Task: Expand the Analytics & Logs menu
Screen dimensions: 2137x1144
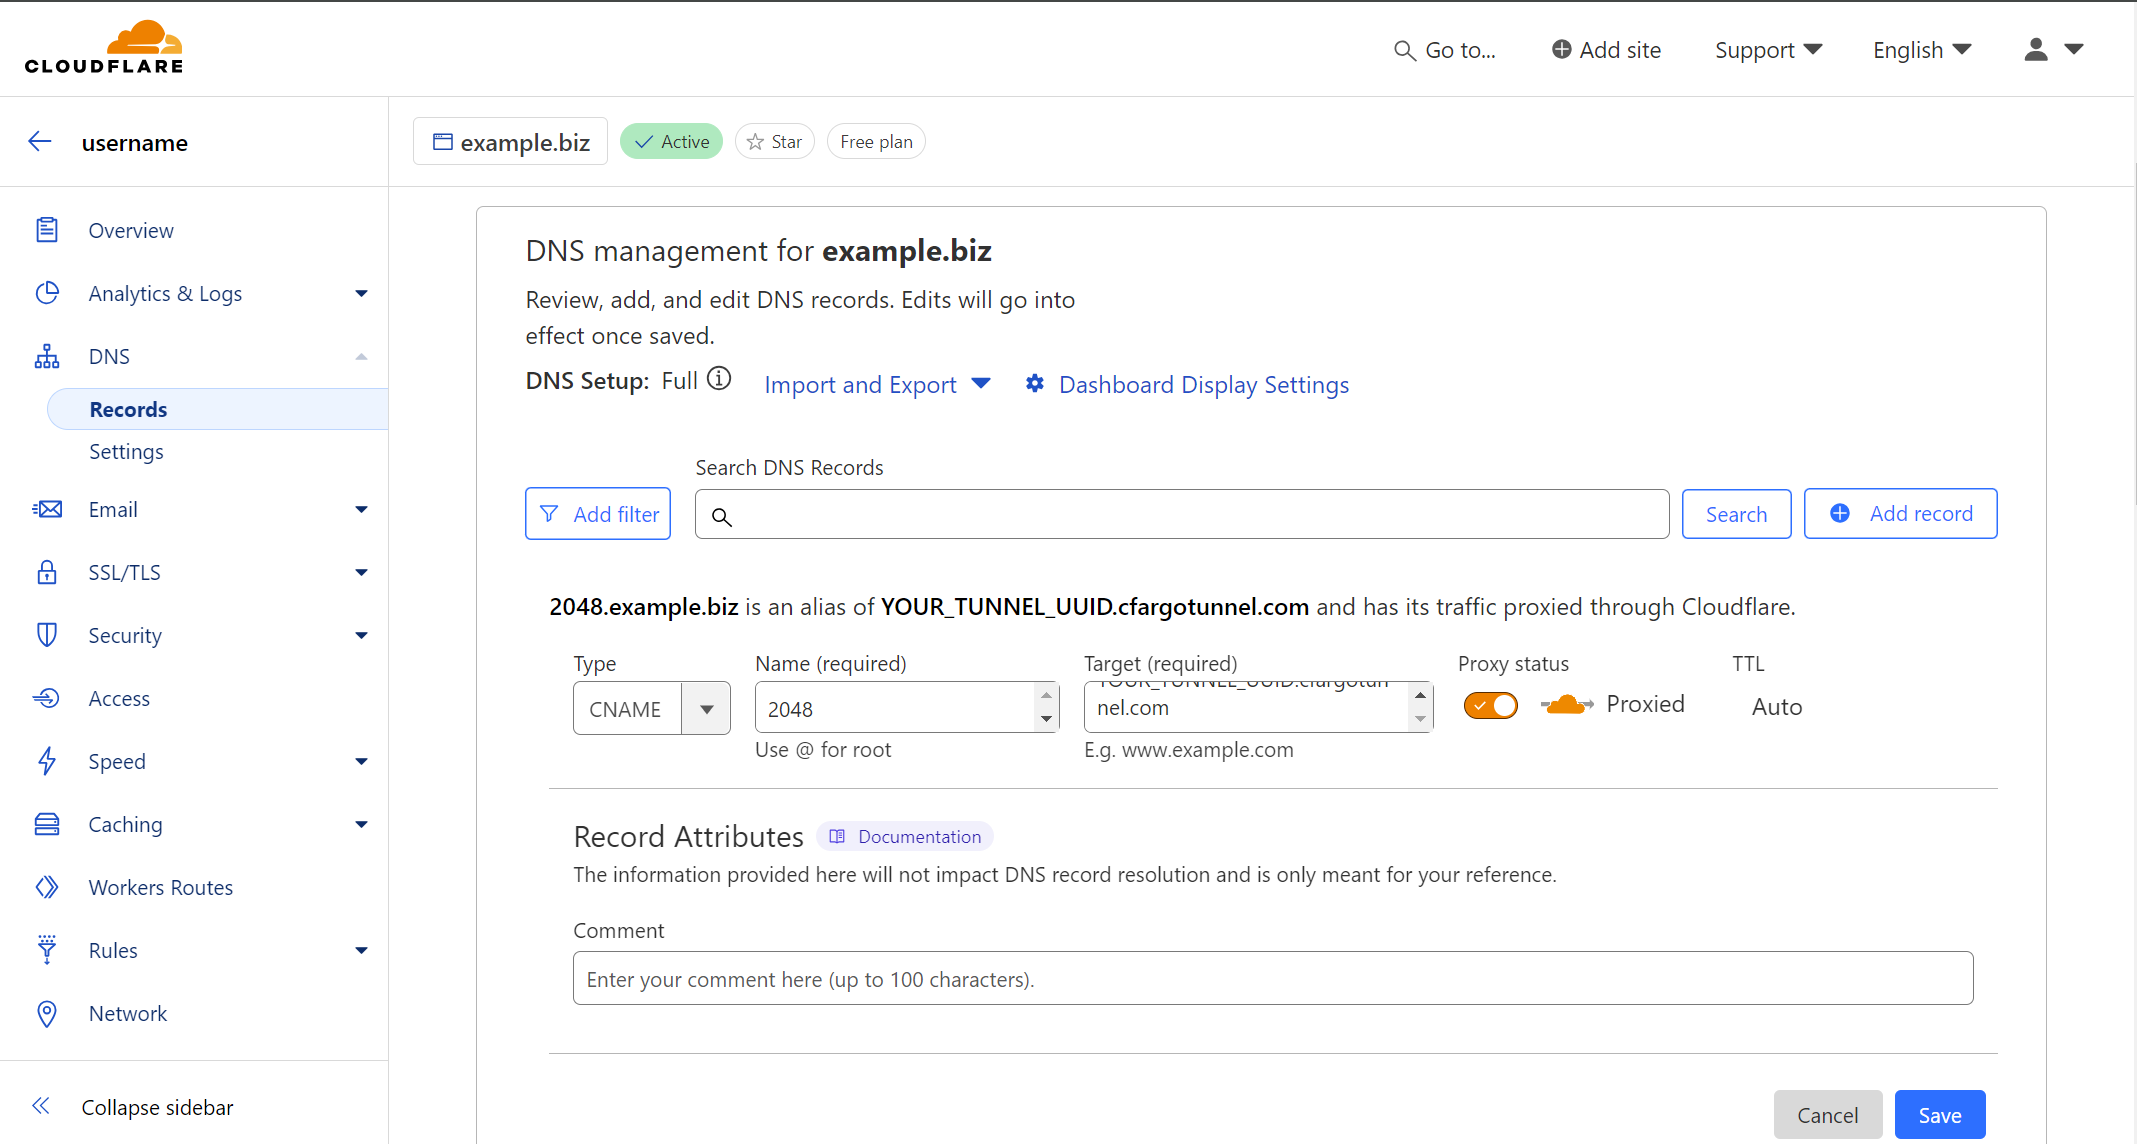Action: click(x=361, y=293)
